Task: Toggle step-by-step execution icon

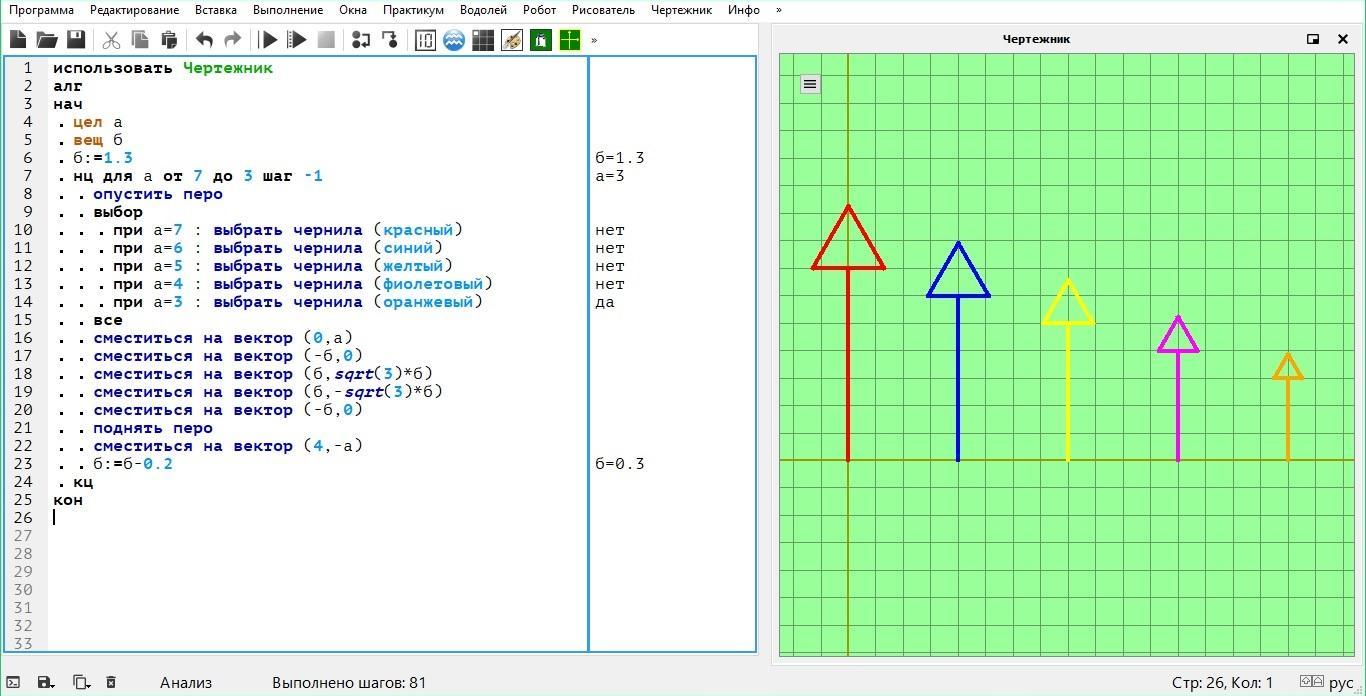Action: [x=361, y=40]
